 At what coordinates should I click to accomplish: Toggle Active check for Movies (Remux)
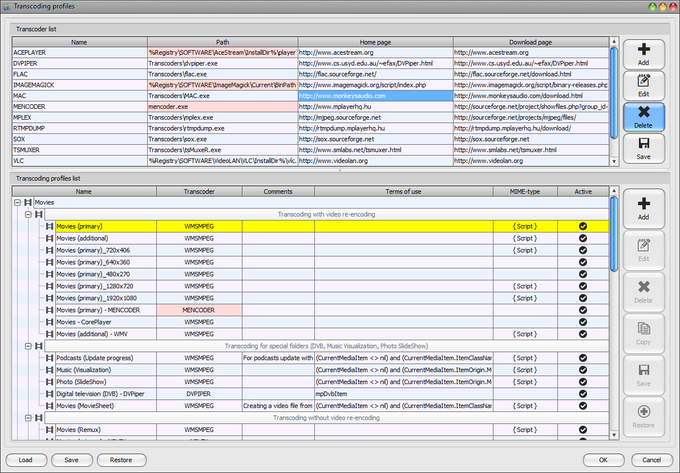(x=583, y=430)
